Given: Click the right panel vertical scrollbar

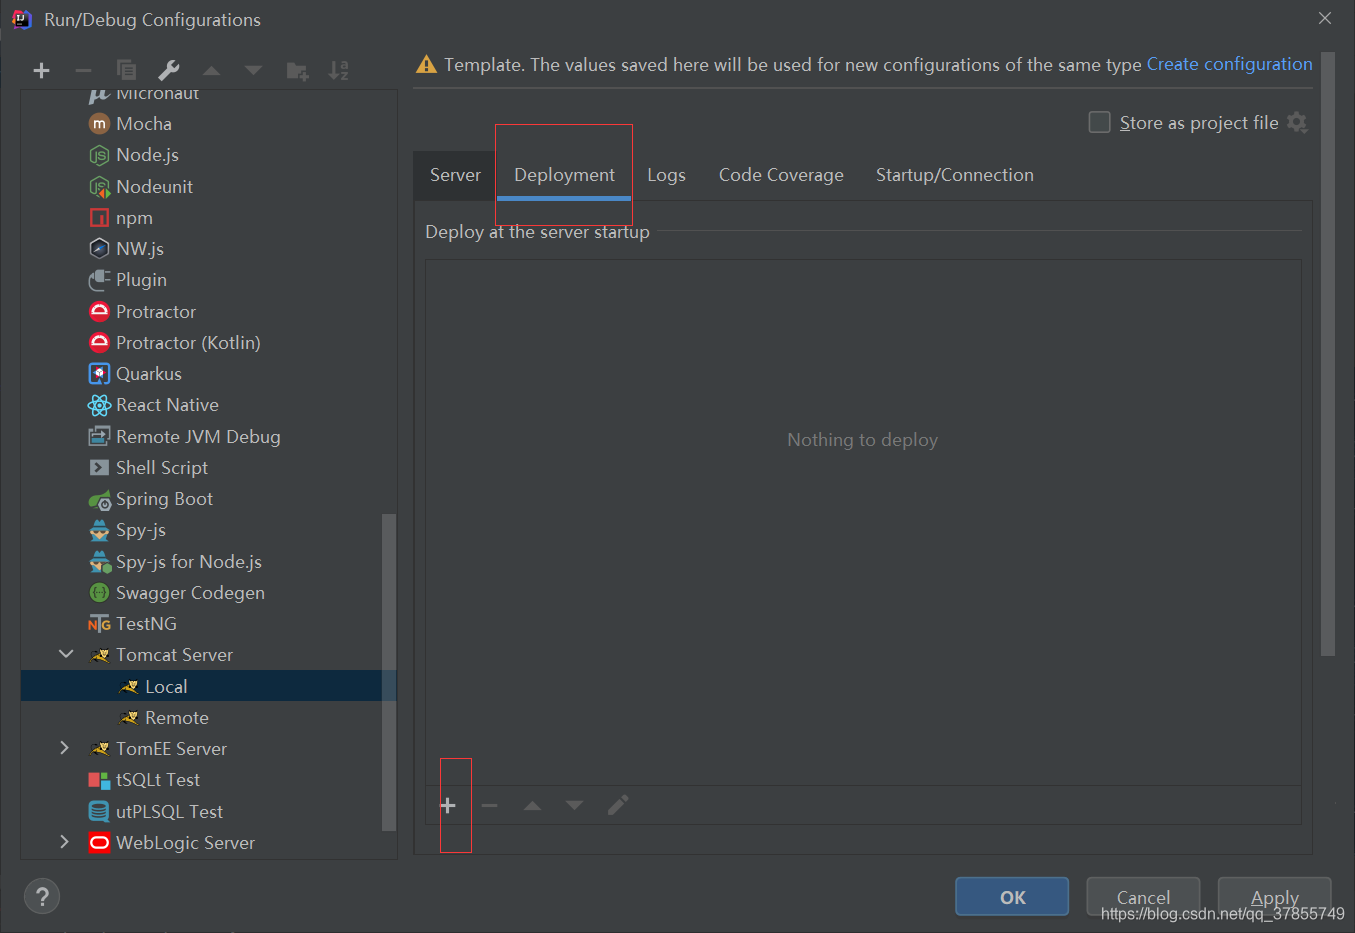Looking at the screenshot, I should [1328, 354].
